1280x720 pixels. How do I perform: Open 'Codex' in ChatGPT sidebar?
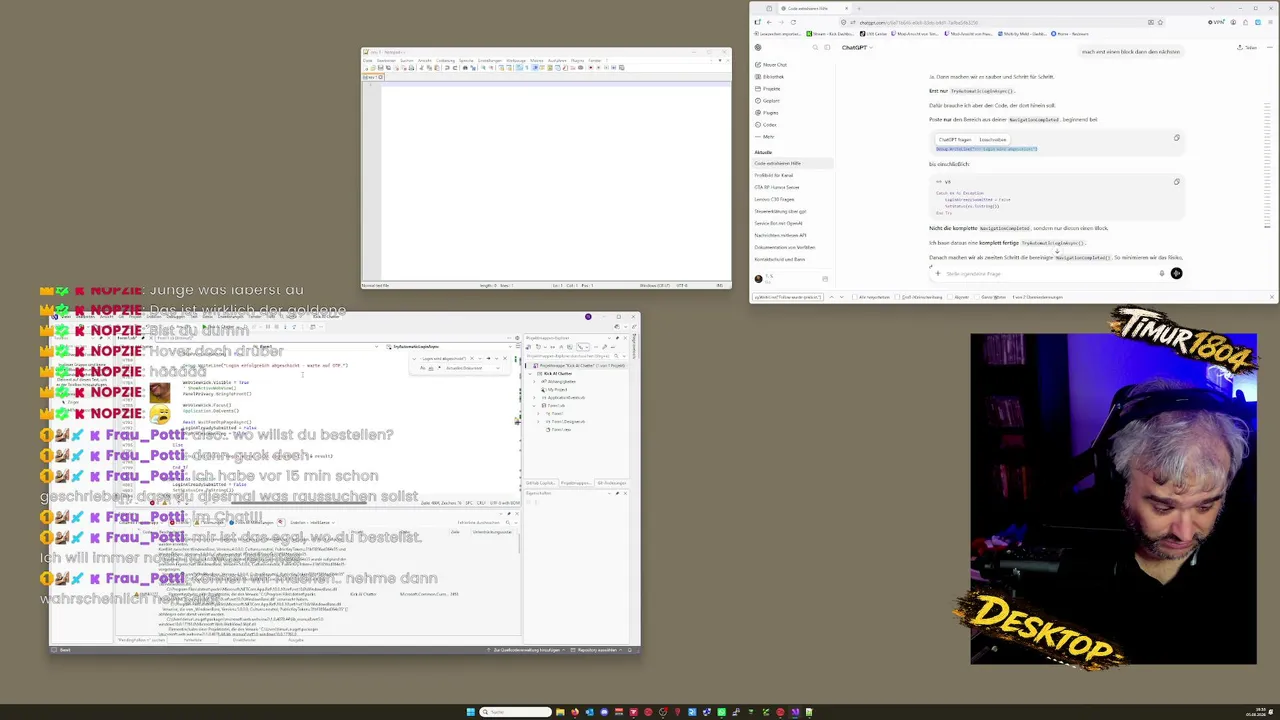pos(766,125)
